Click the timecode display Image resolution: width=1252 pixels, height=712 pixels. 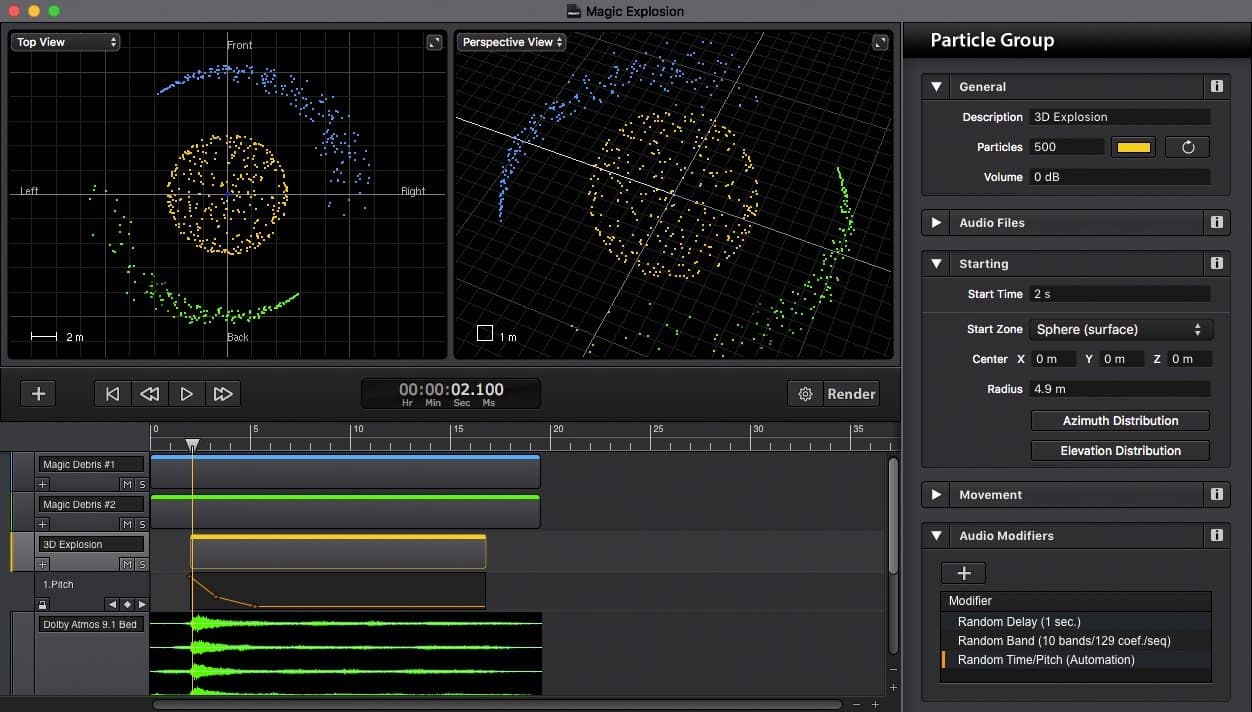click(451, 394)
